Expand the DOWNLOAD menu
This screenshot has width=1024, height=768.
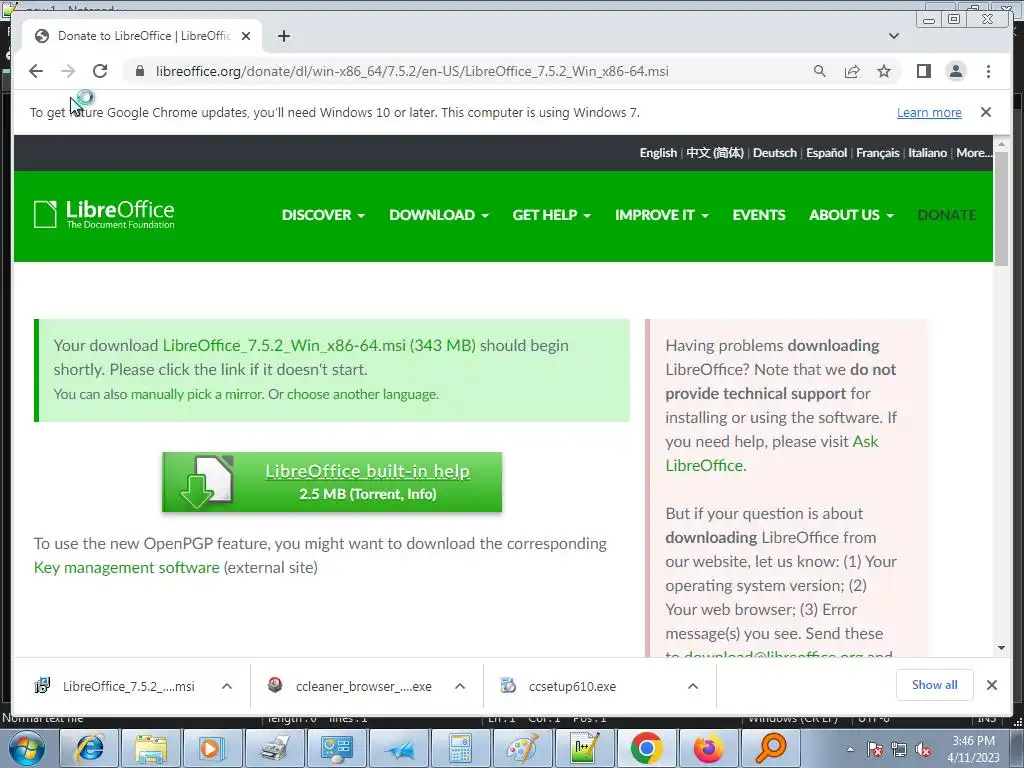pos(439,215)
